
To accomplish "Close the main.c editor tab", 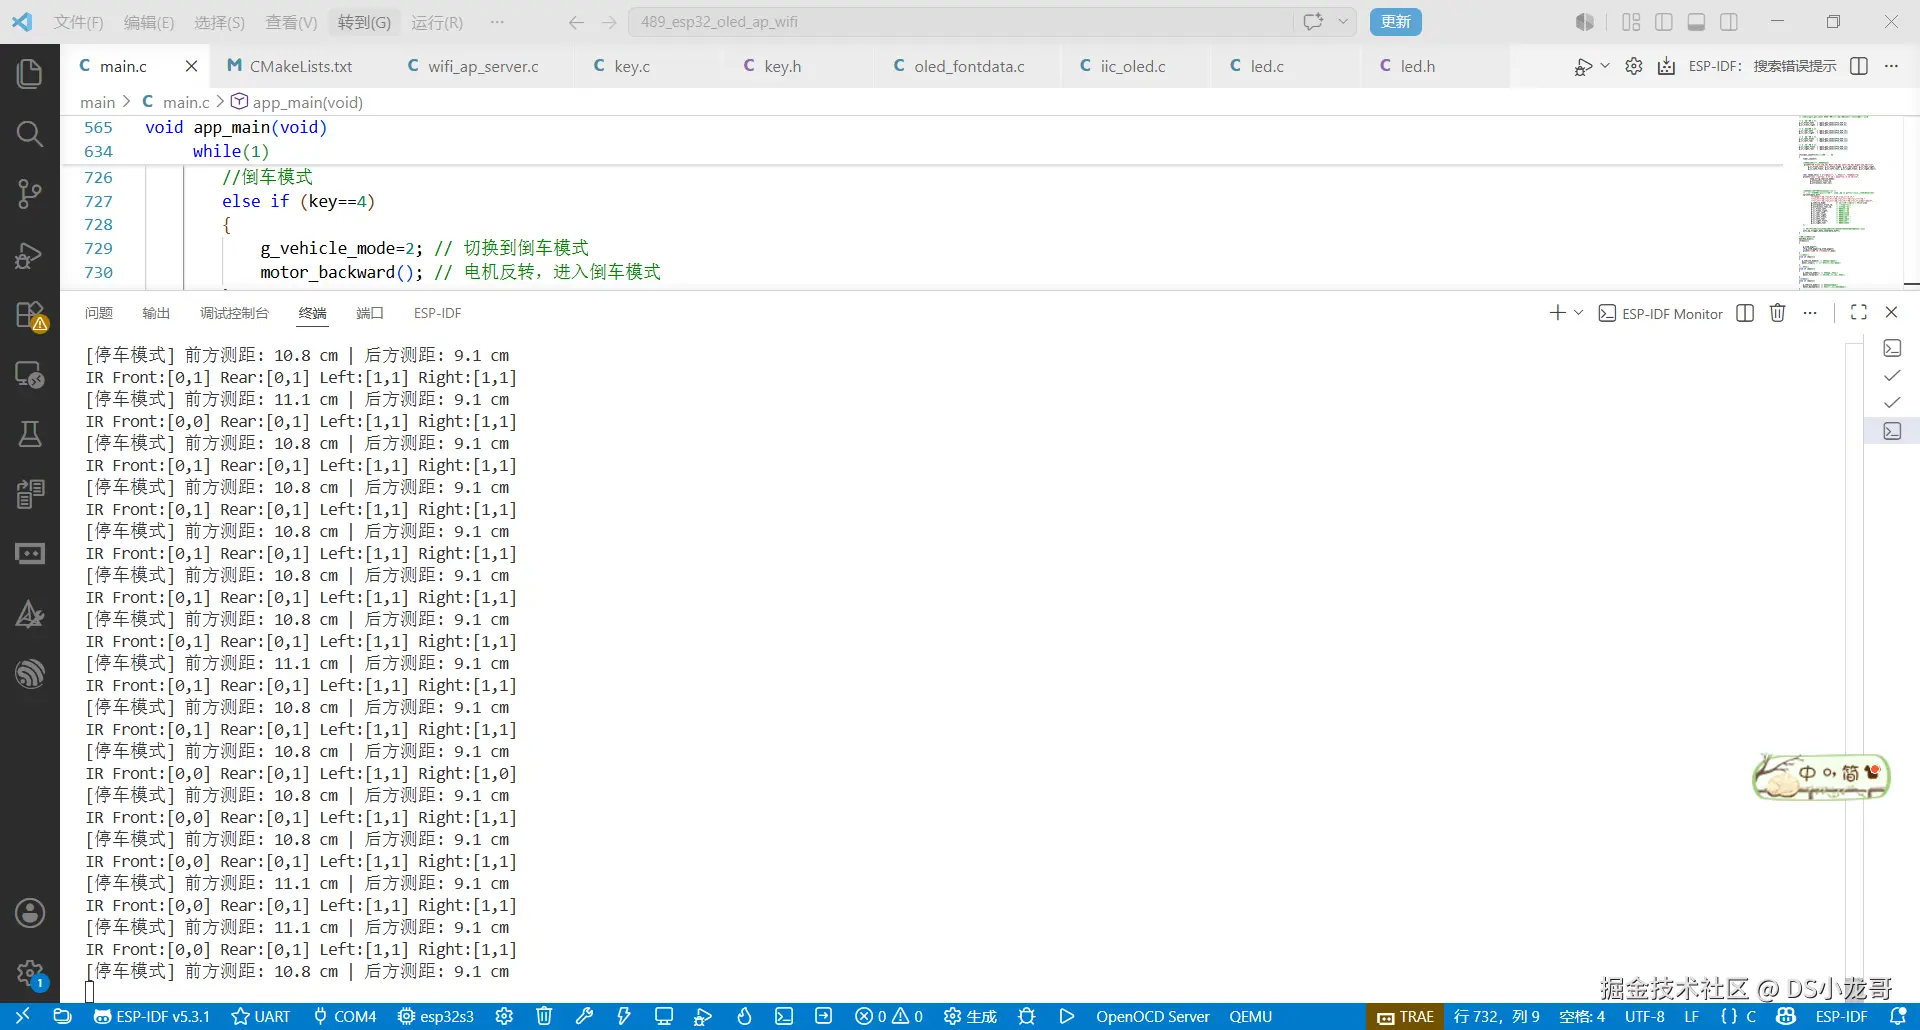I will point(191,66).
